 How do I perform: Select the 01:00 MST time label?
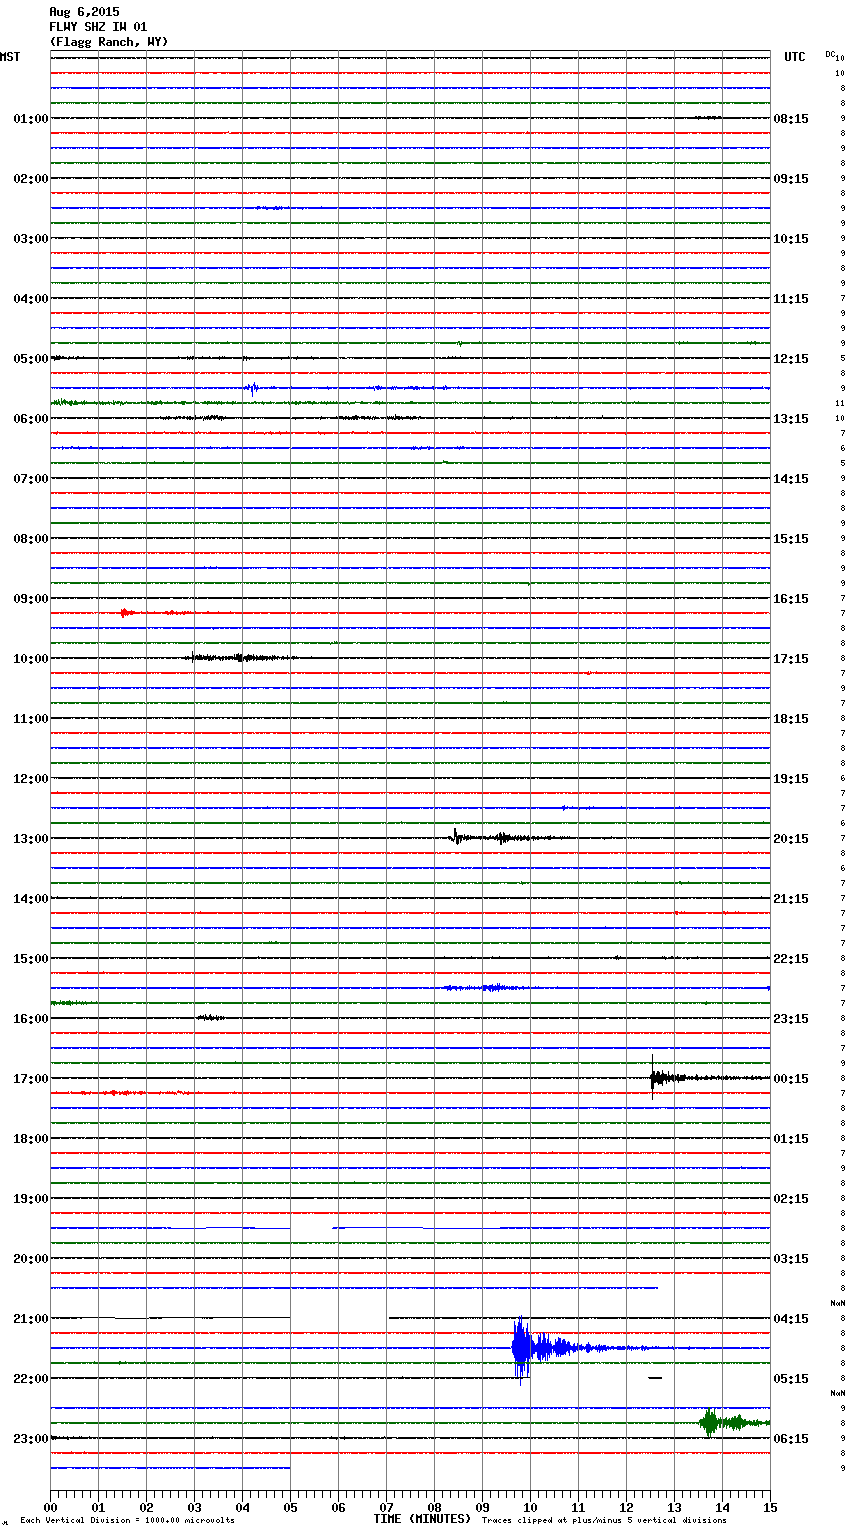tap(30, 119)
